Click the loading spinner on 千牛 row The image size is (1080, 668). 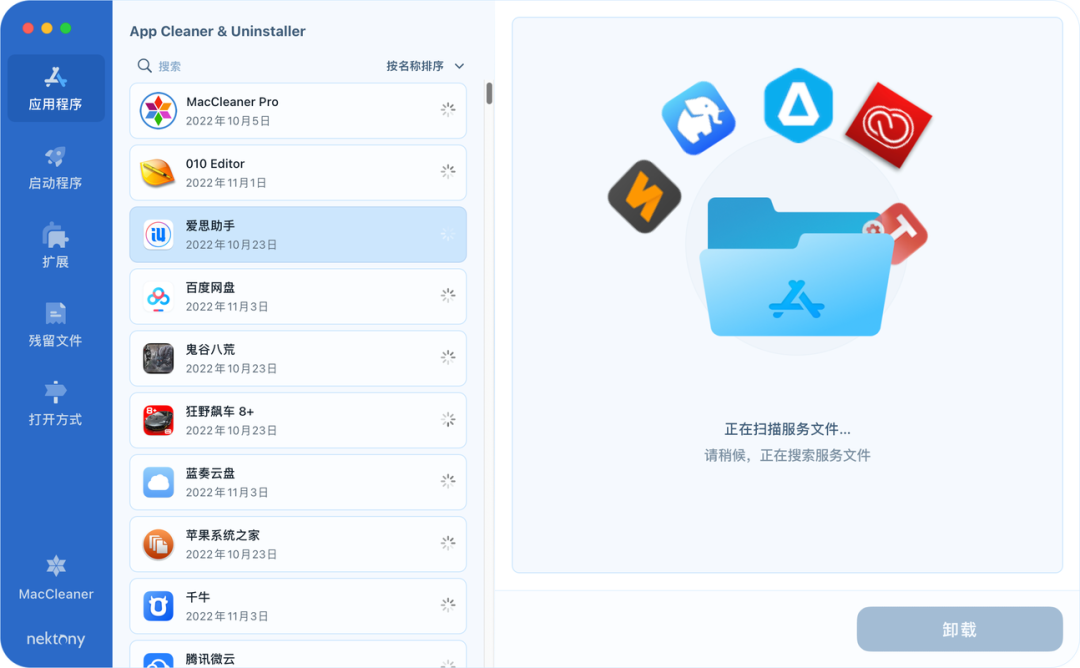point(448,605)
